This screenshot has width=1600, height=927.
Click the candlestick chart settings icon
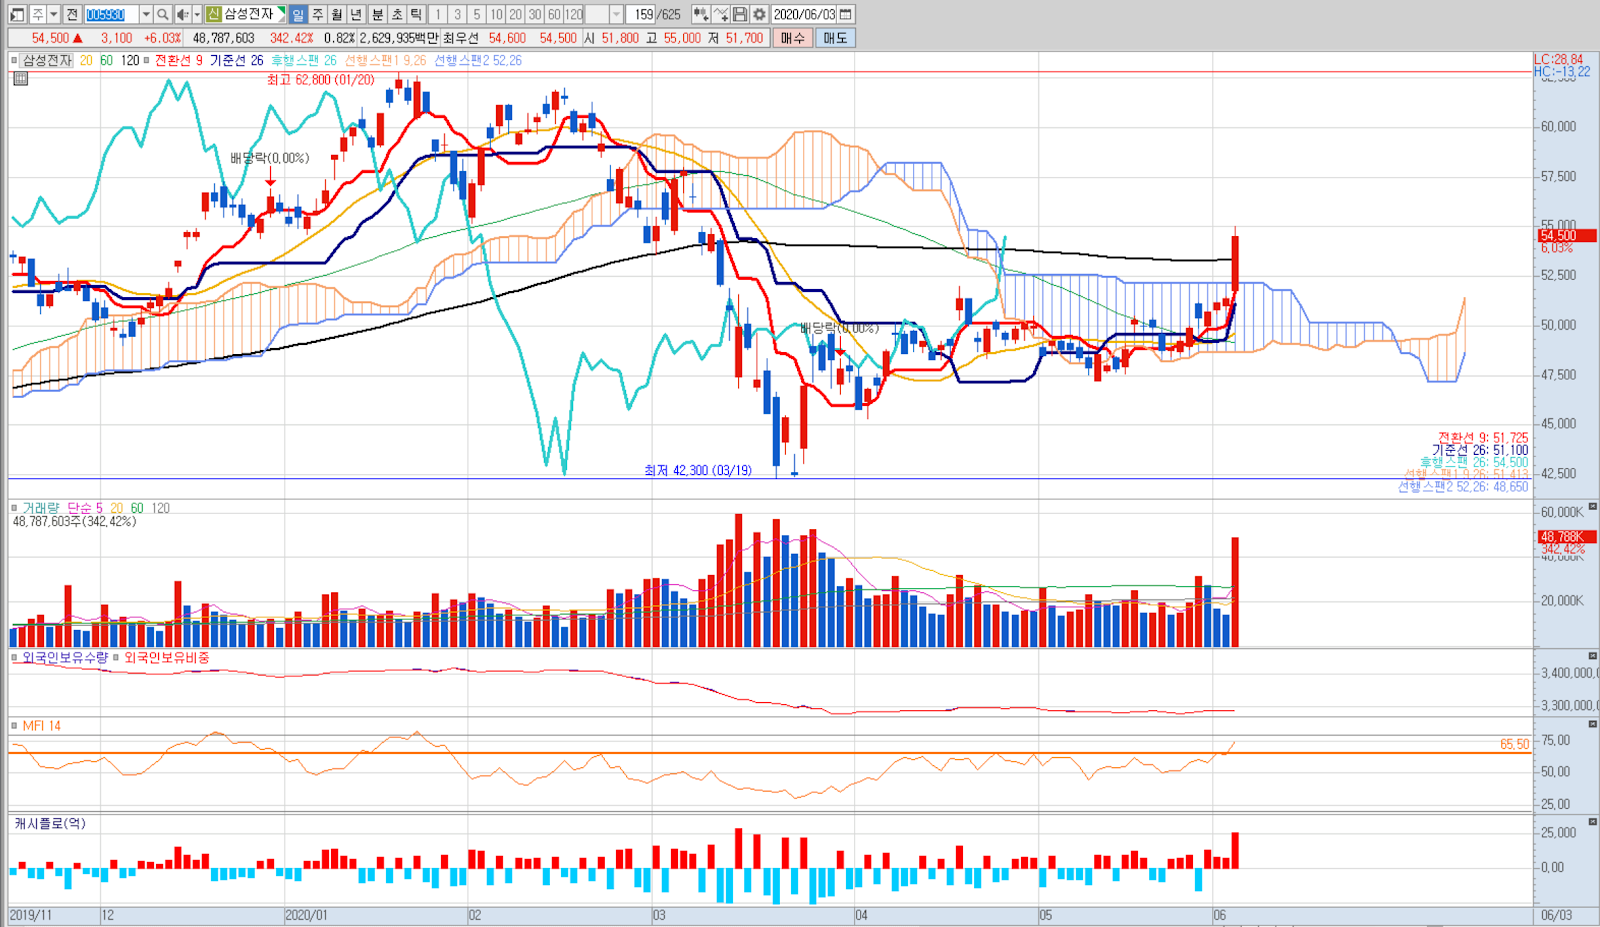[x=701, y=14]
